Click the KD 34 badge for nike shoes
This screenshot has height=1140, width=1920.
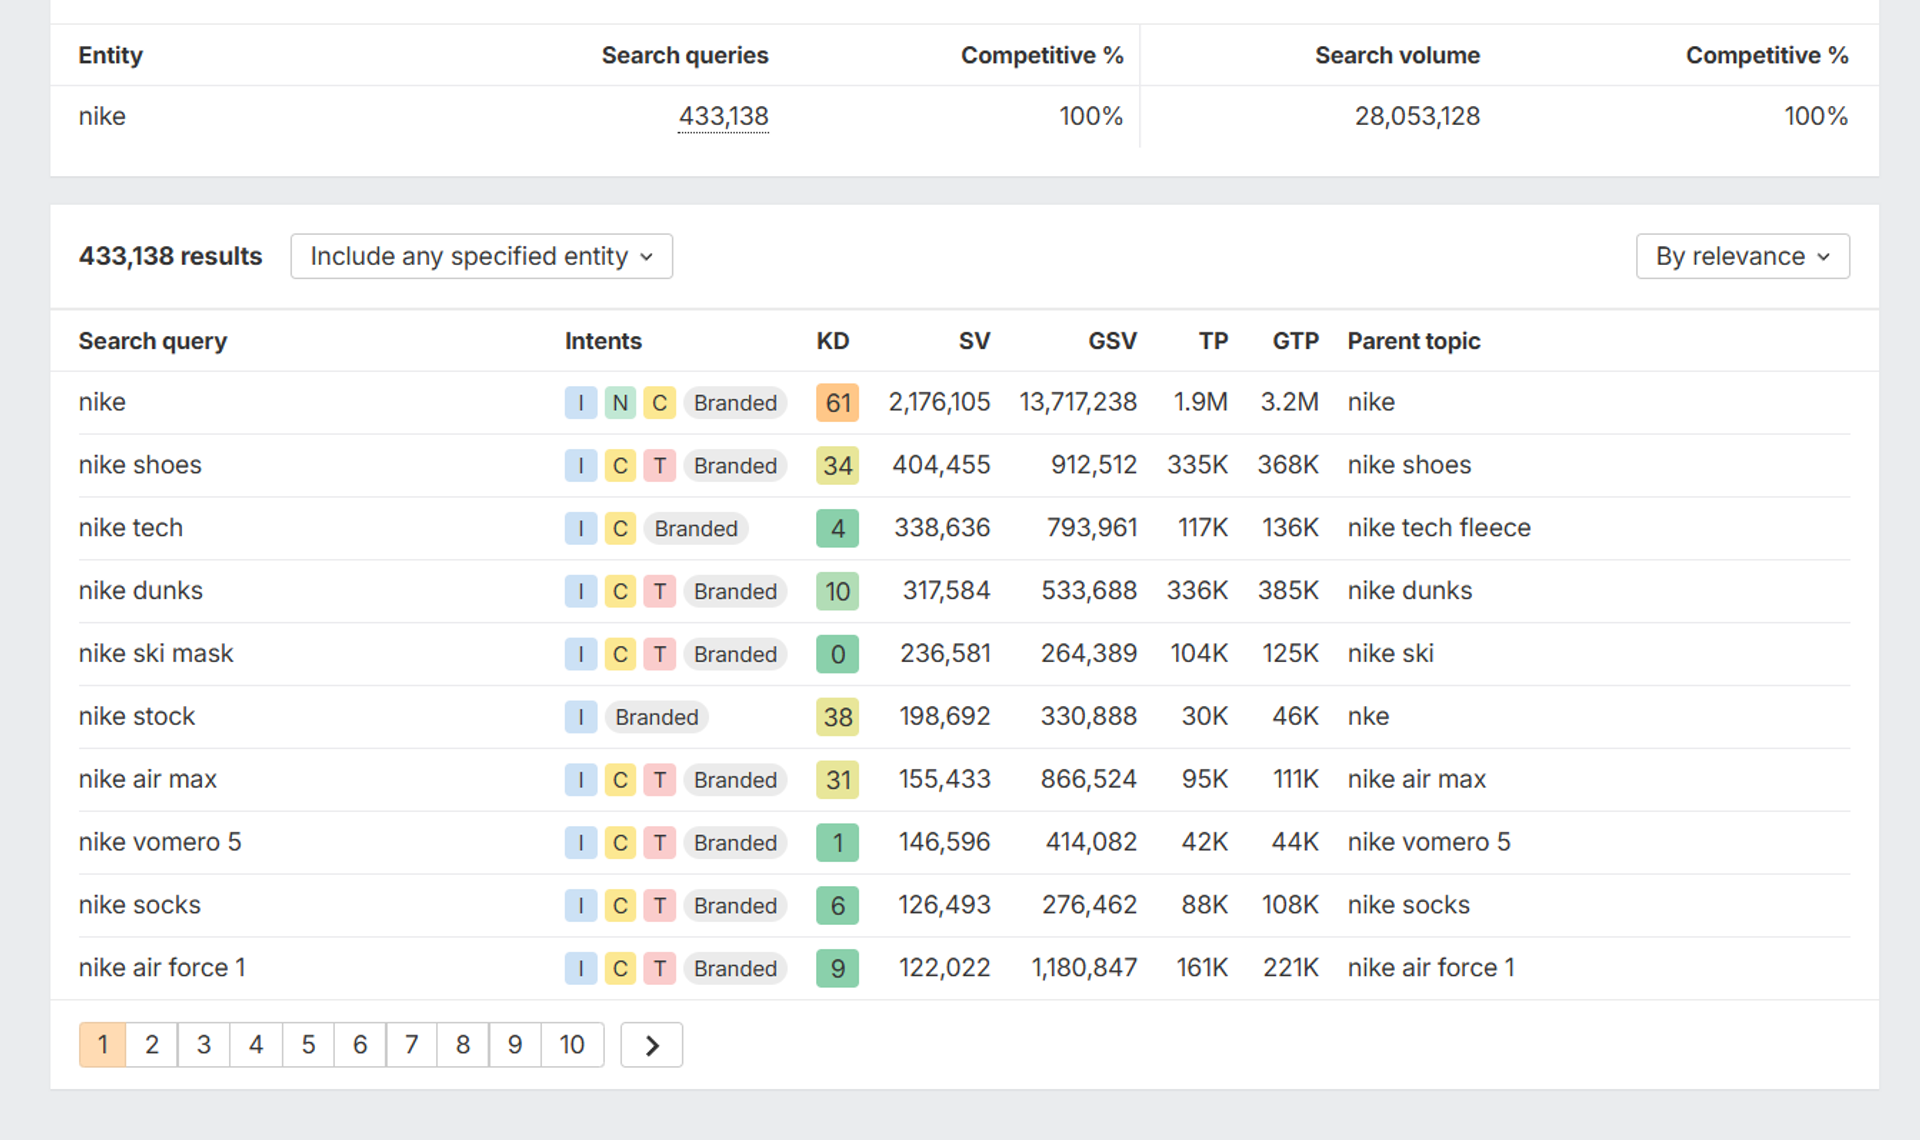pyautogui.click(x=838, y=466)
